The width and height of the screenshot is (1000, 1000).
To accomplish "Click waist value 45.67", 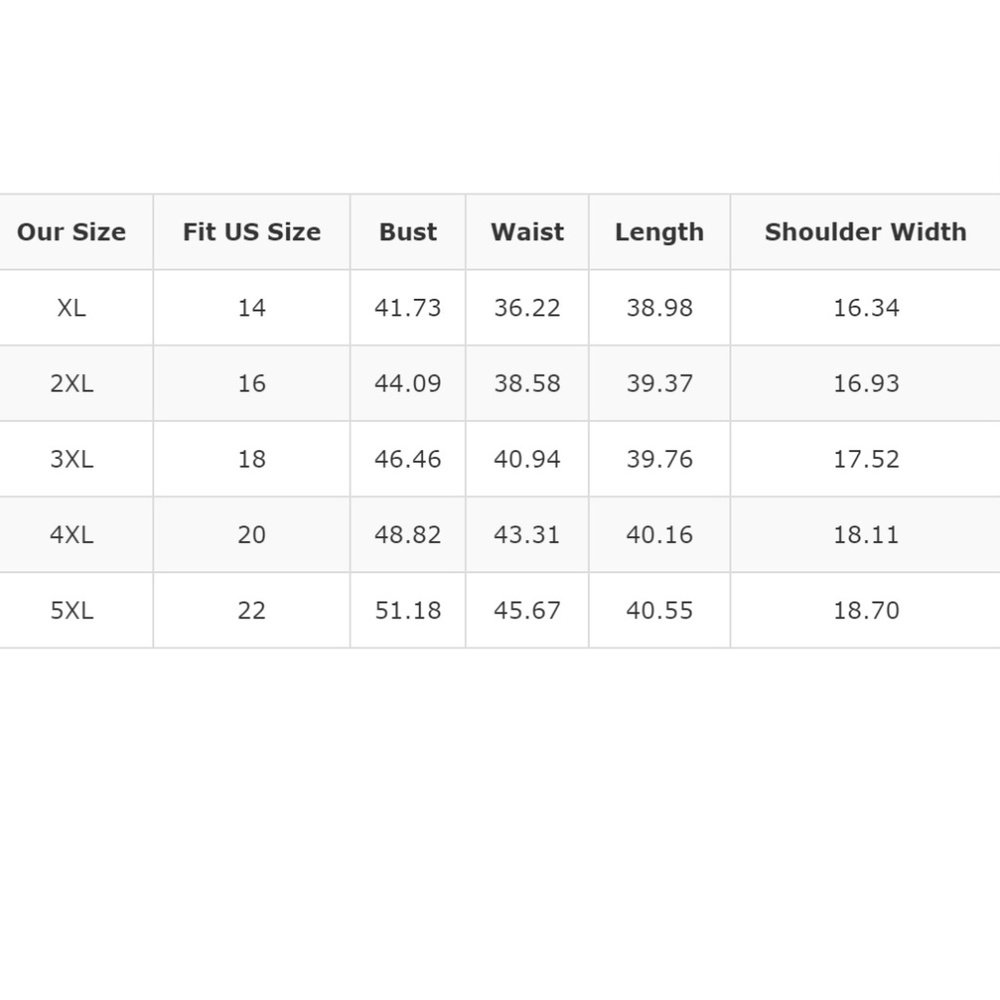I will pyautogui.click(x=527, y=610).
